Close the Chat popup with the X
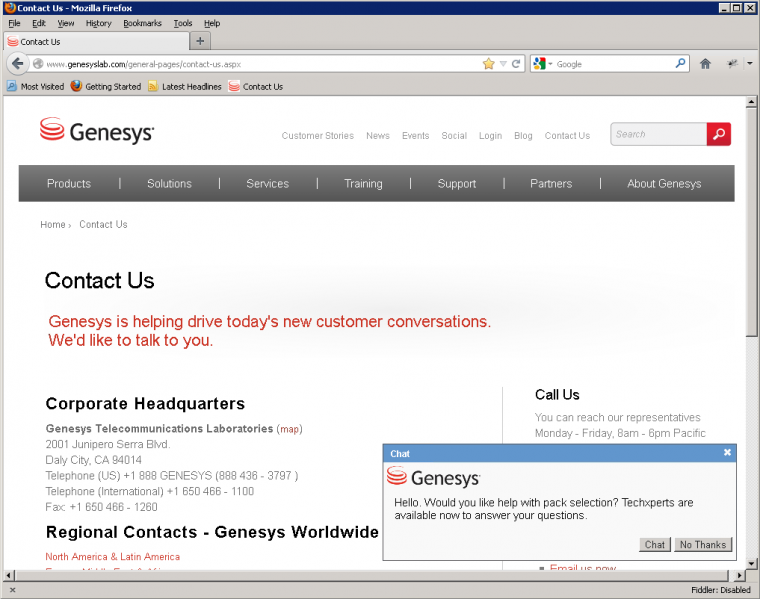 click(x=727, y=452)
